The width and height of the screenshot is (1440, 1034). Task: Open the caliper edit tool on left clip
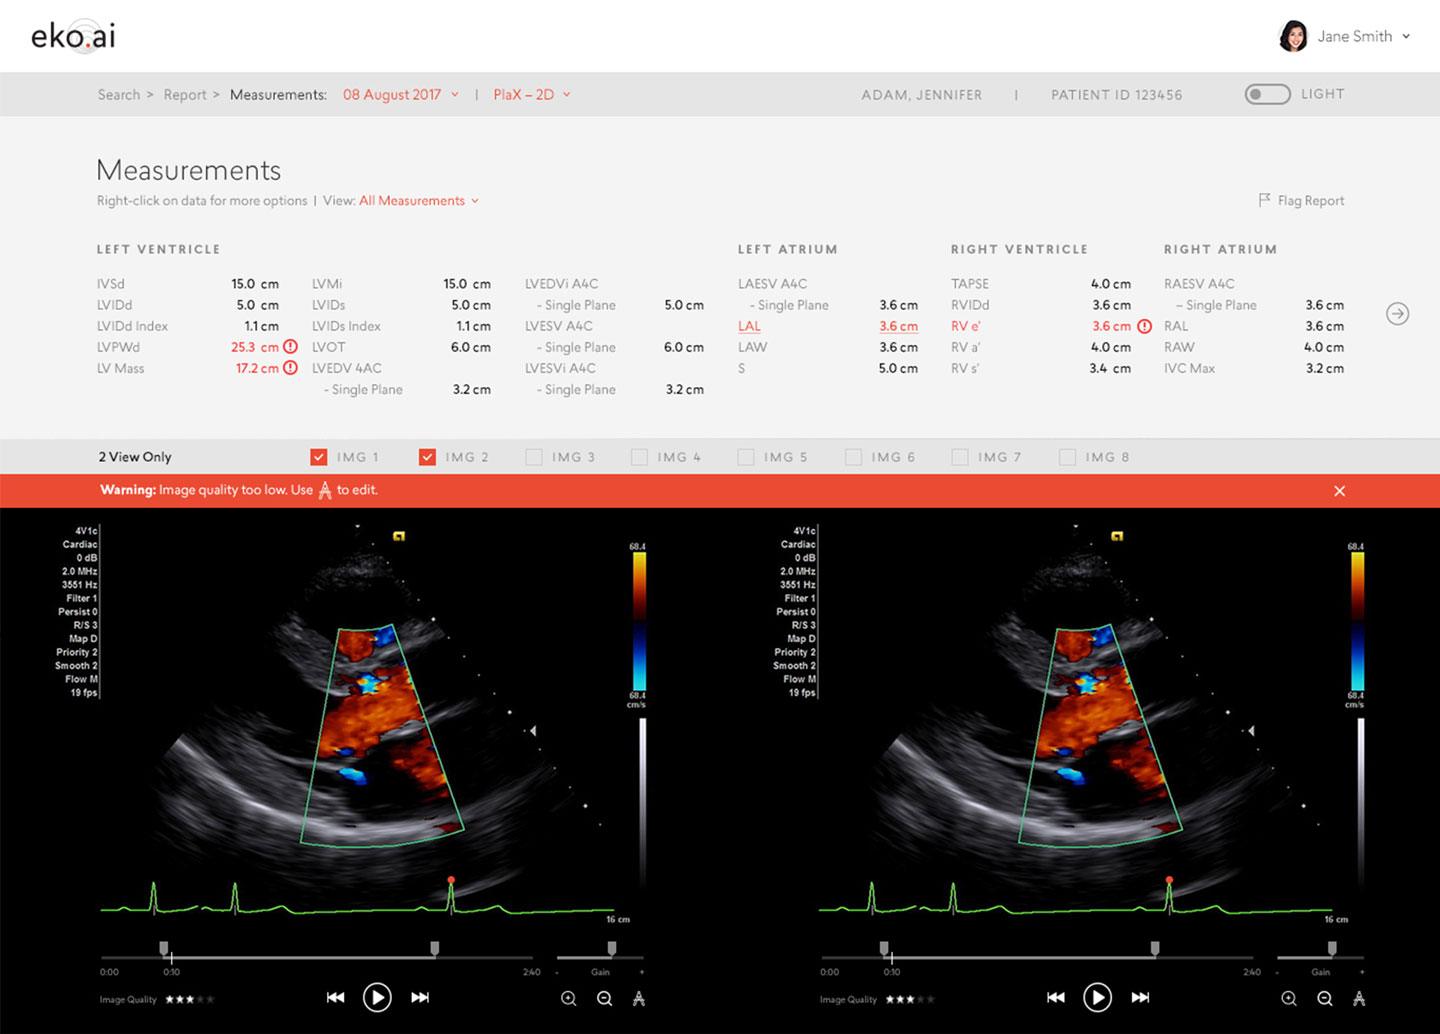[x=638, y=998]
